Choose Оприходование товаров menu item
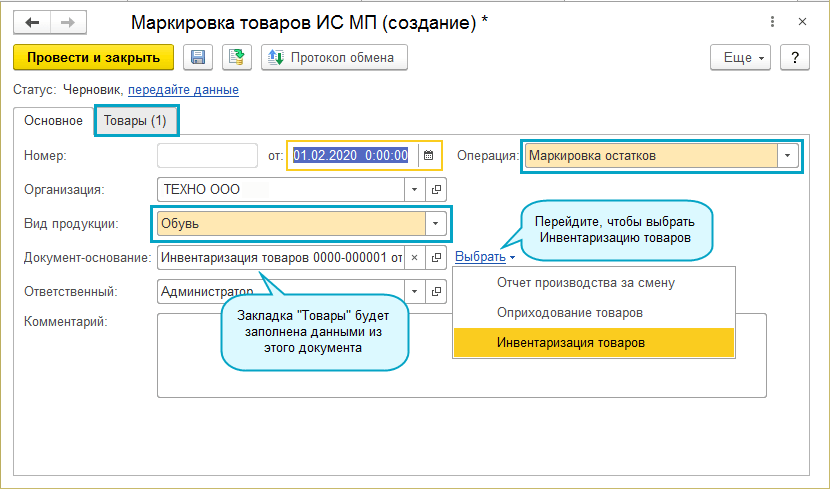 (569, 312)
